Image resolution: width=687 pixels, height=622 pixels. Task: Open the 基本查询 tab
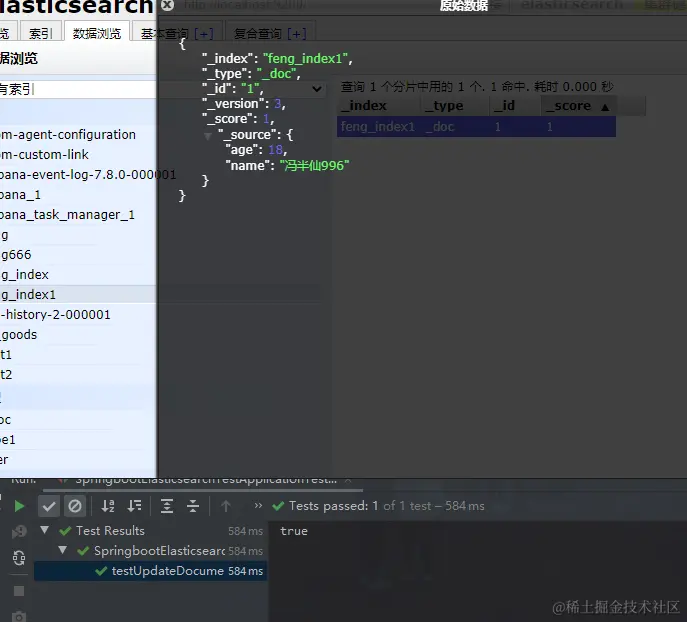click(x=165, y=33)
